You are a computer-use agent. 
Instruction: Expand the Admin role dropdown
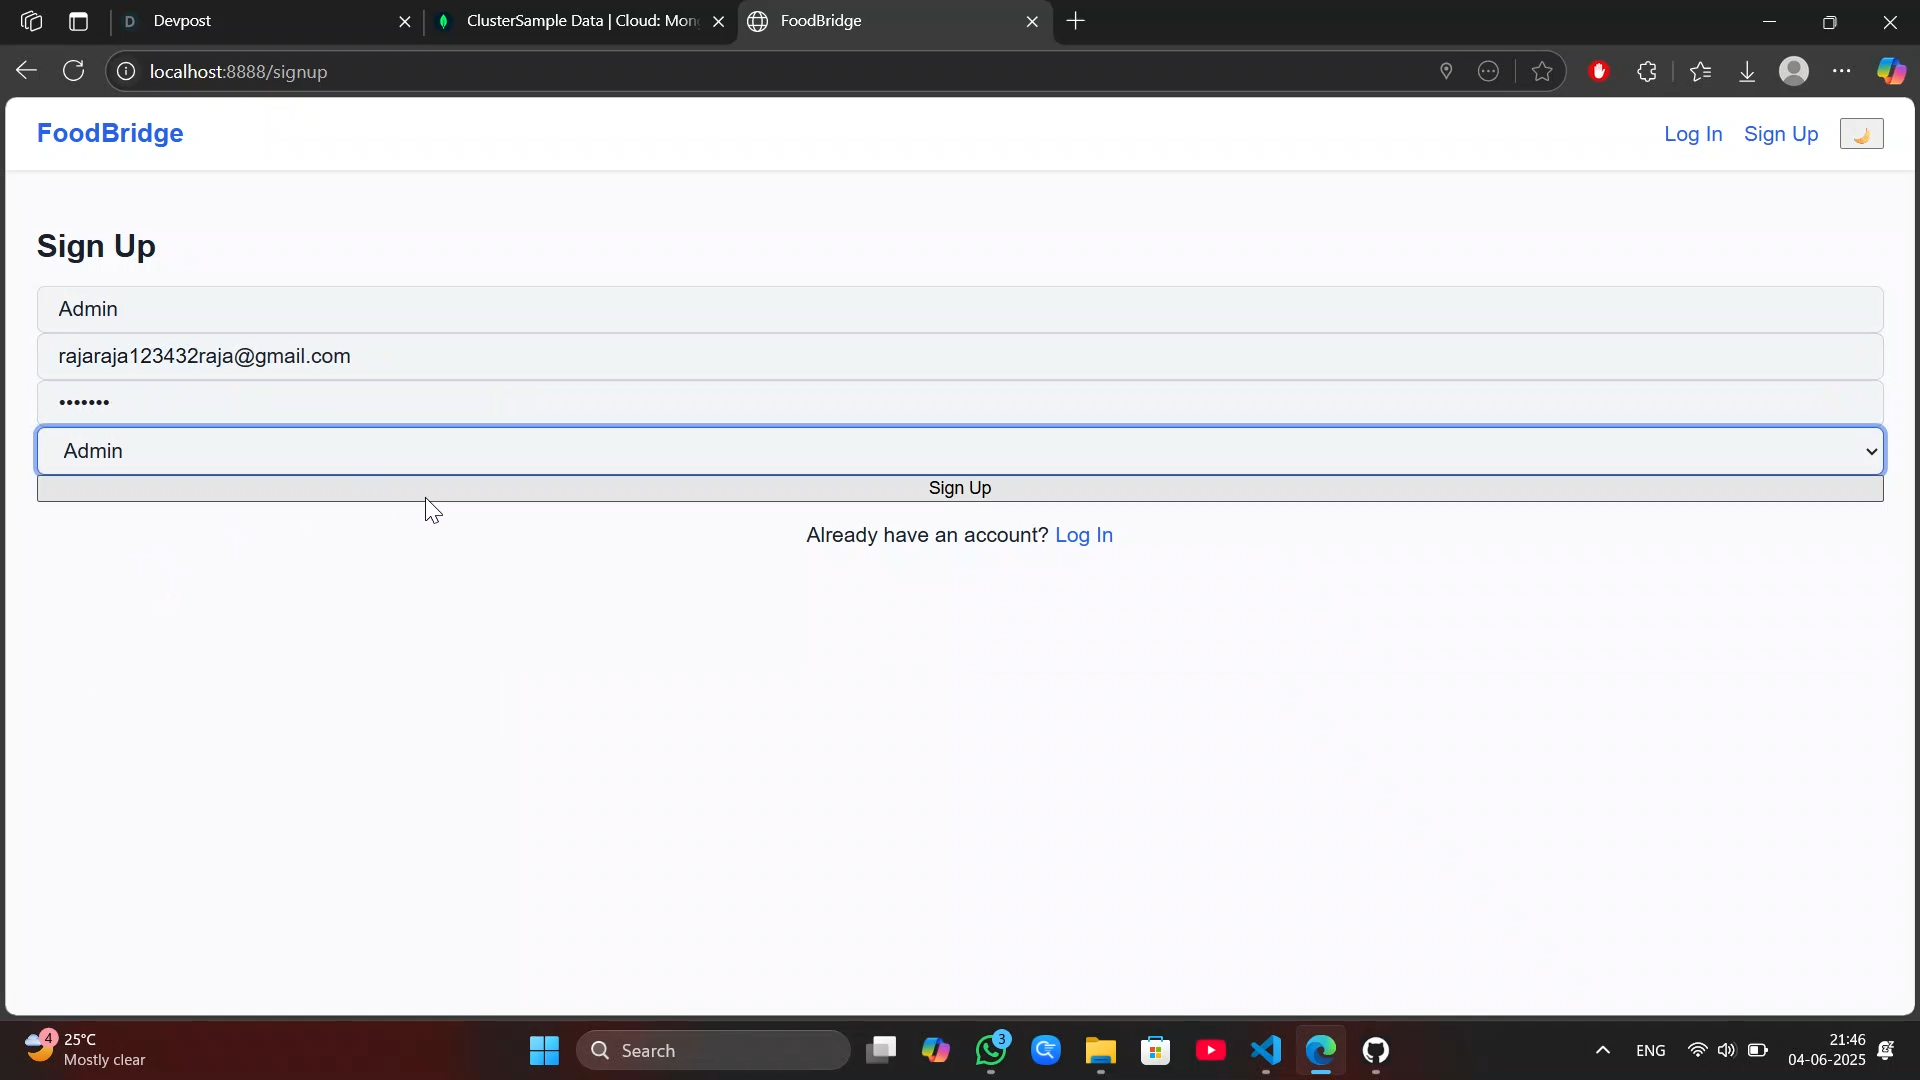(960, 451)
